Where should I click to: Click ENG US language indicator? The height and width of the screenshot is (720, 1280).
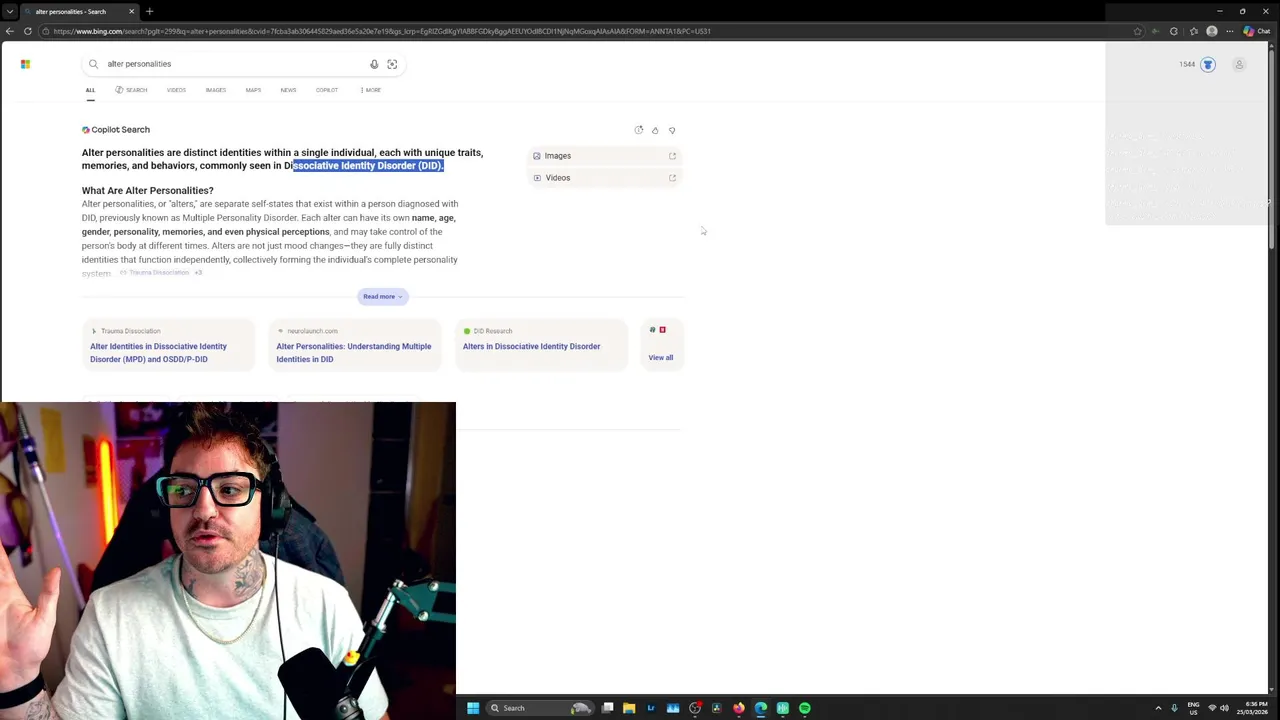pyautogui.click(x=1193, y=708)
